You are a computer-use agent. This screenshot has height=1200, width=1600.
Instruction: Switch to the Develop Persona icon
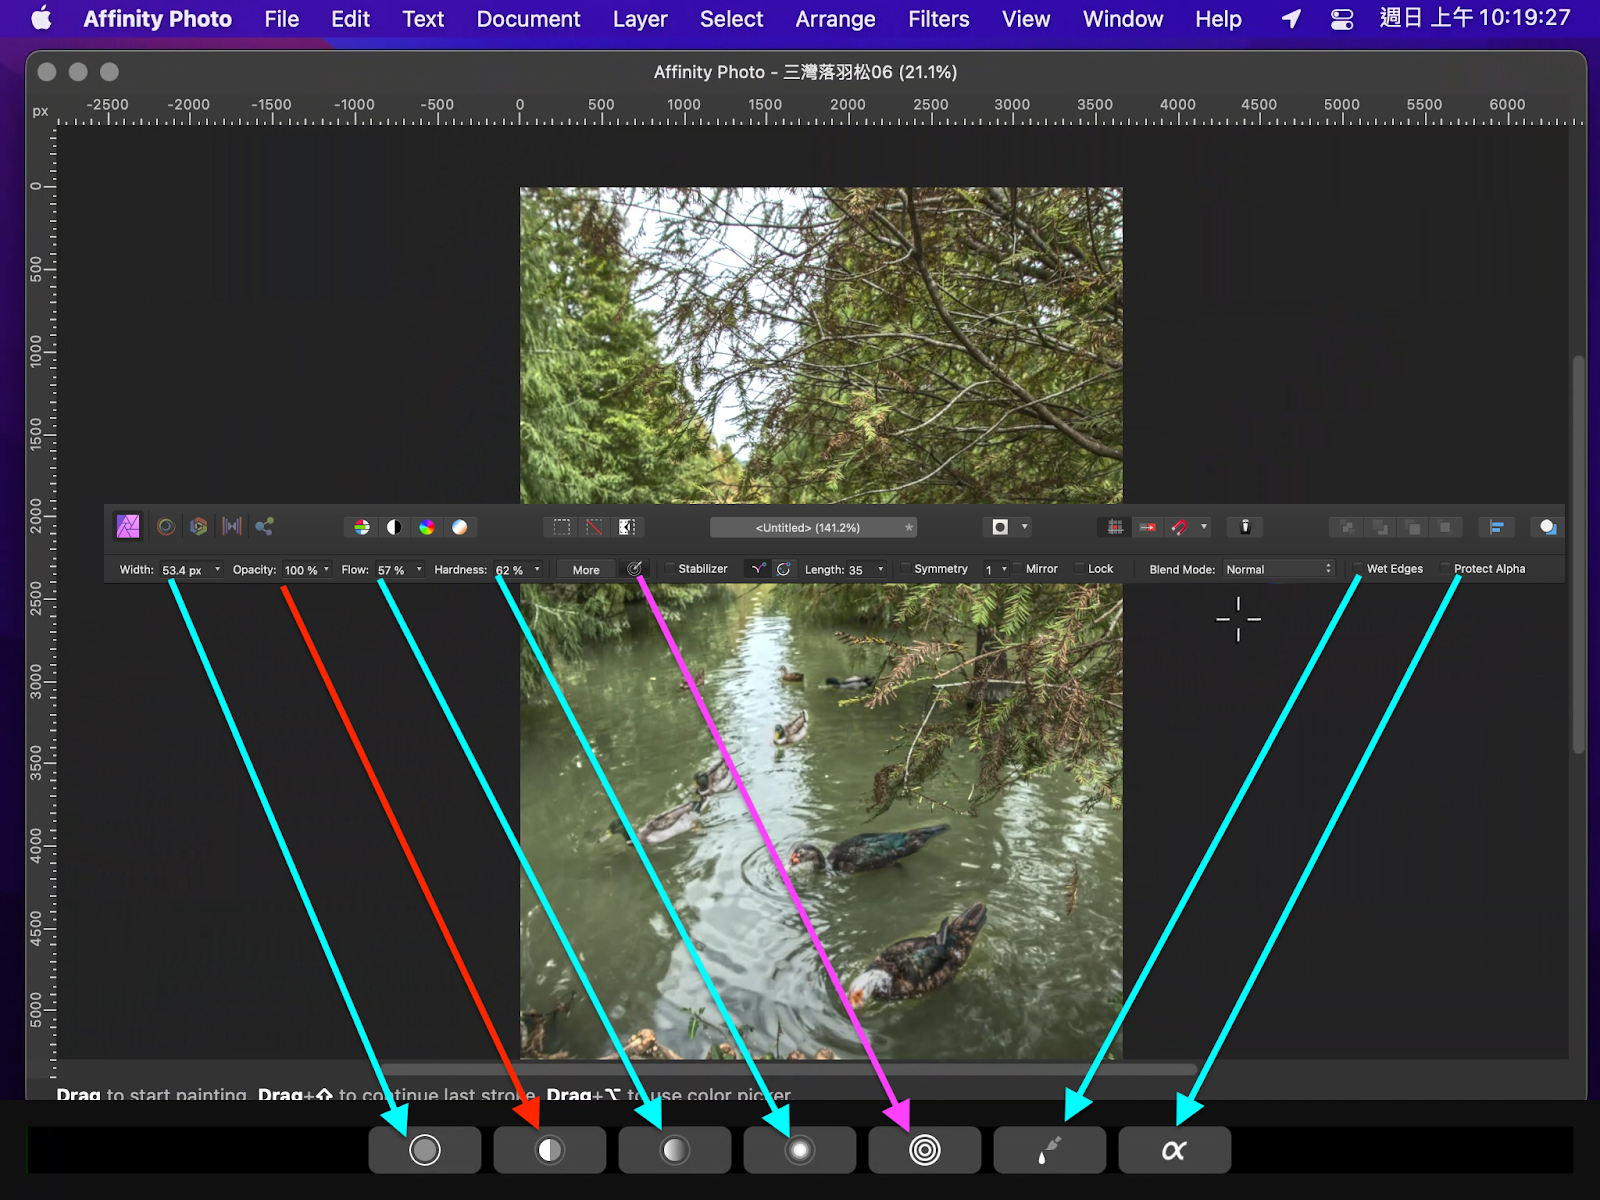pyautogui.click(x=199, y=526)
